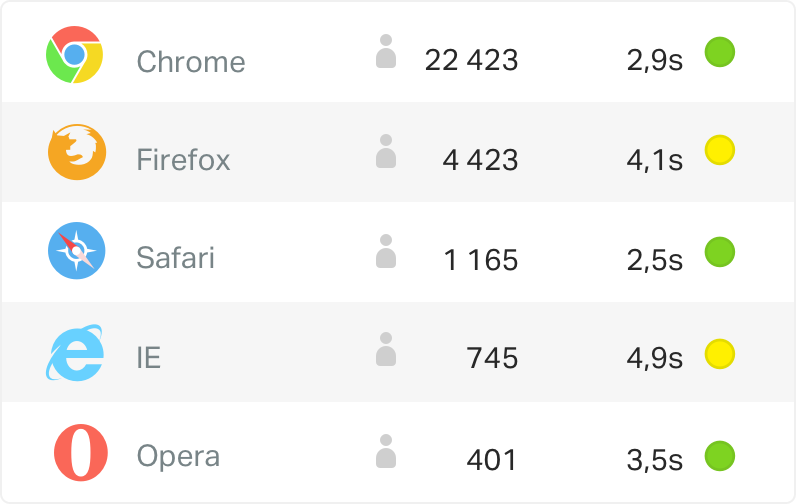796x504 pixels.
Task: Click the green status dot for Chrome
Action: coord(720,52)
